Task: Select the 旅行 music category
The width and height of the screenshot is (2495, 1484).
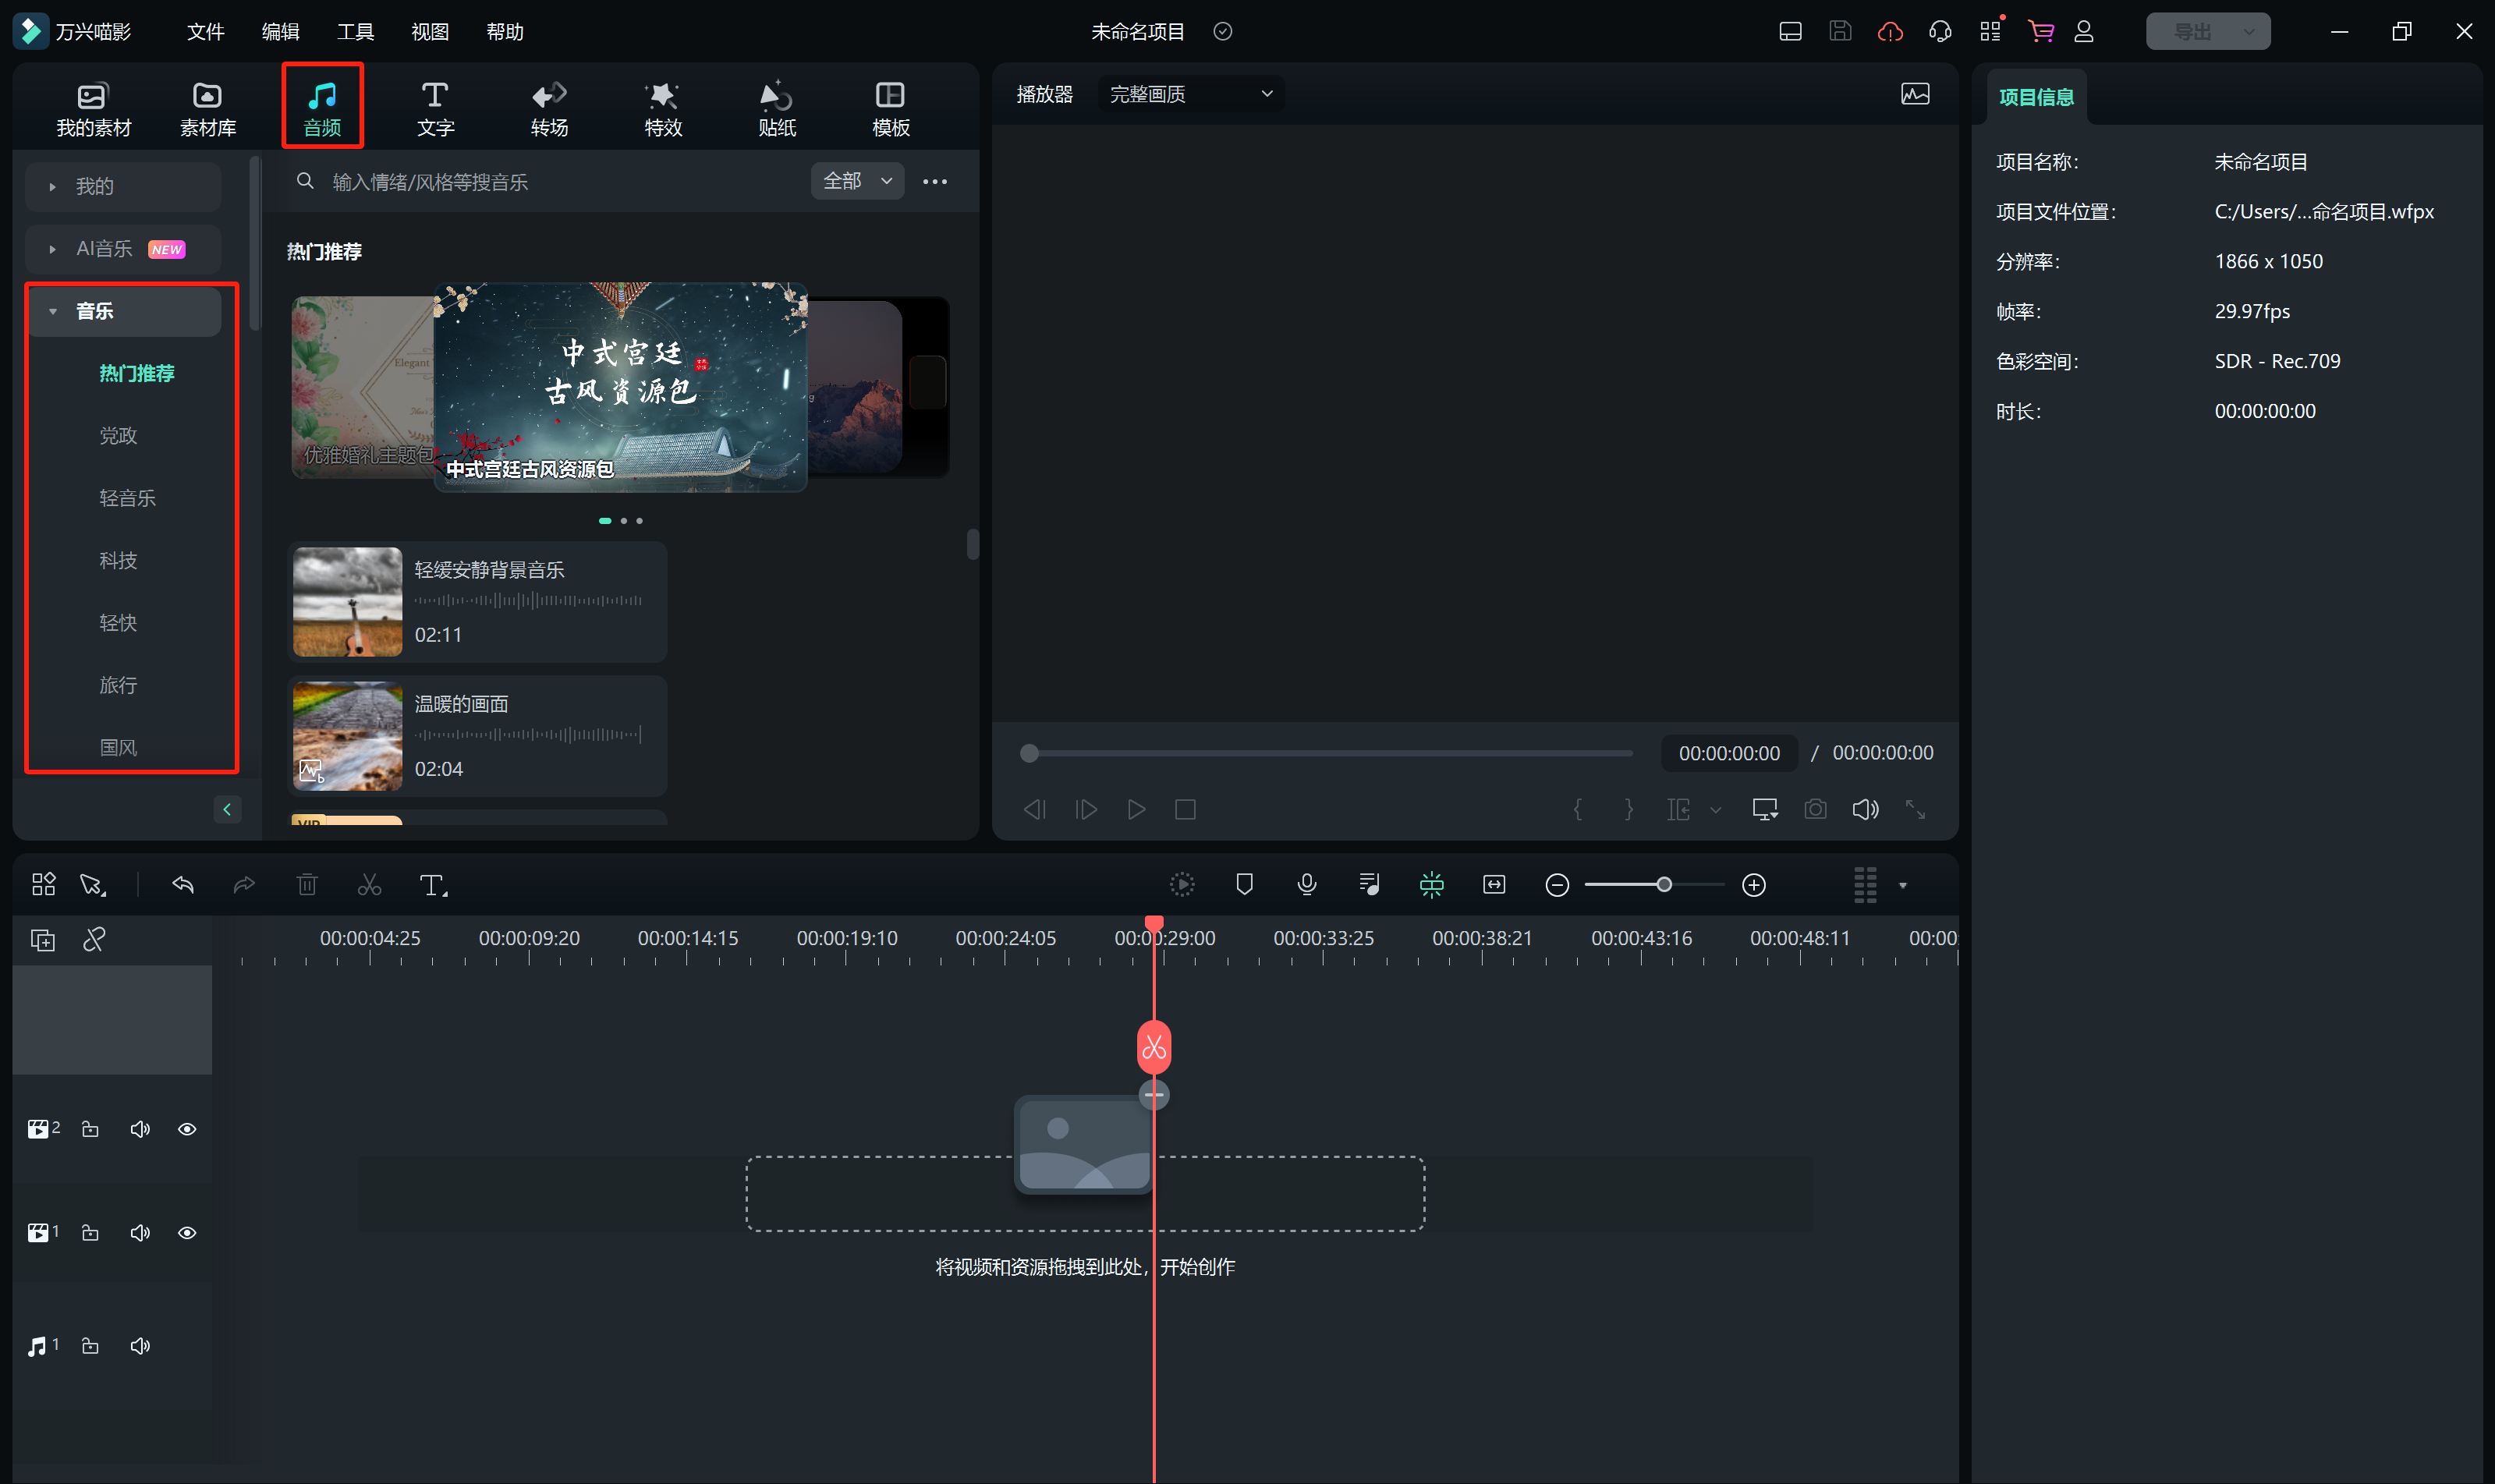Action: pos(118,685)
